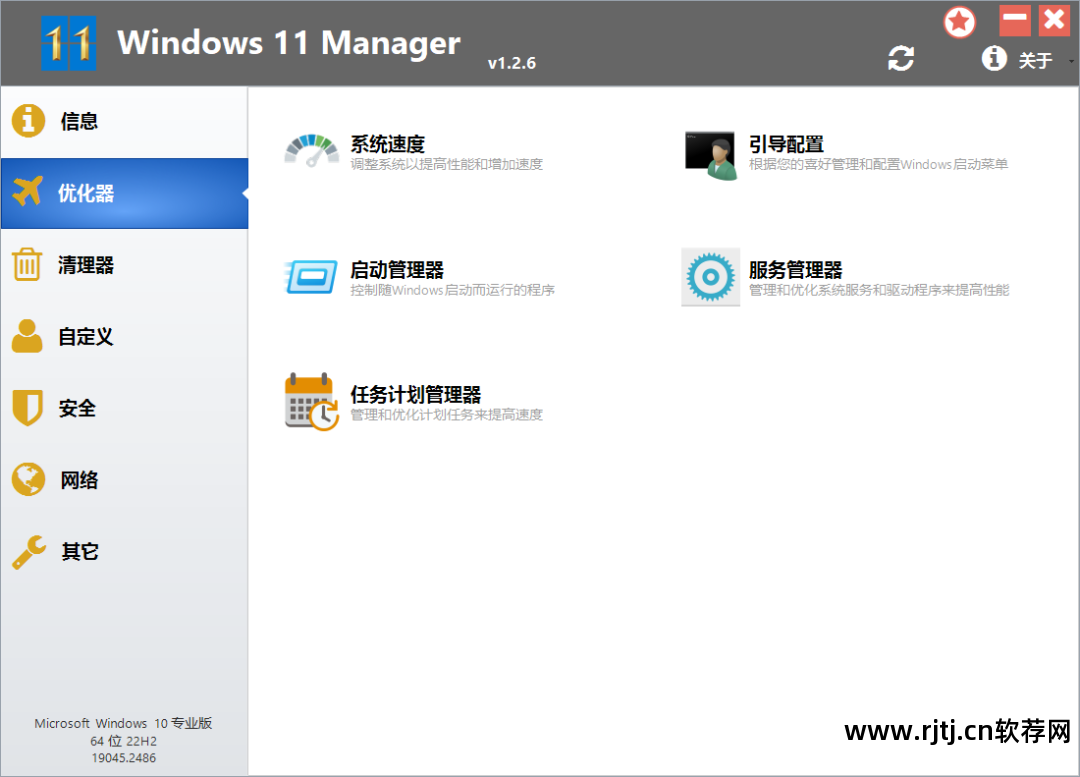
Task: Click the description 管理和优化系统服务和驱动程序来提高性能
Action: point(879,290)
